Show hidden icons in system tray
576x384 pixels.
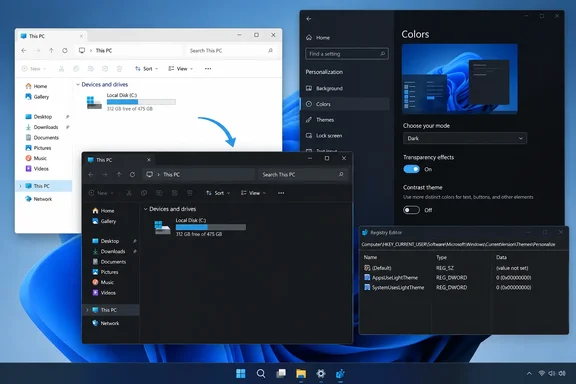point(529,374)
